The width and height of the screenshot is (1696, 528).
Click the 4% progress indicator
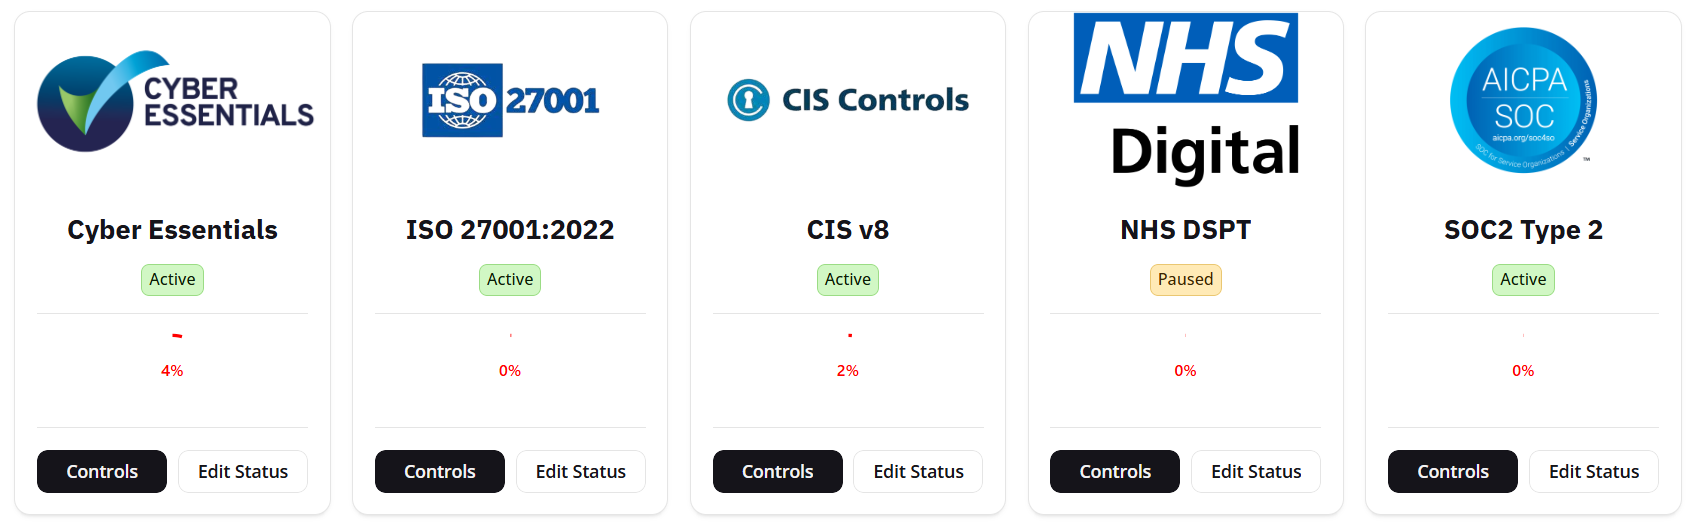tap(172, 370)
